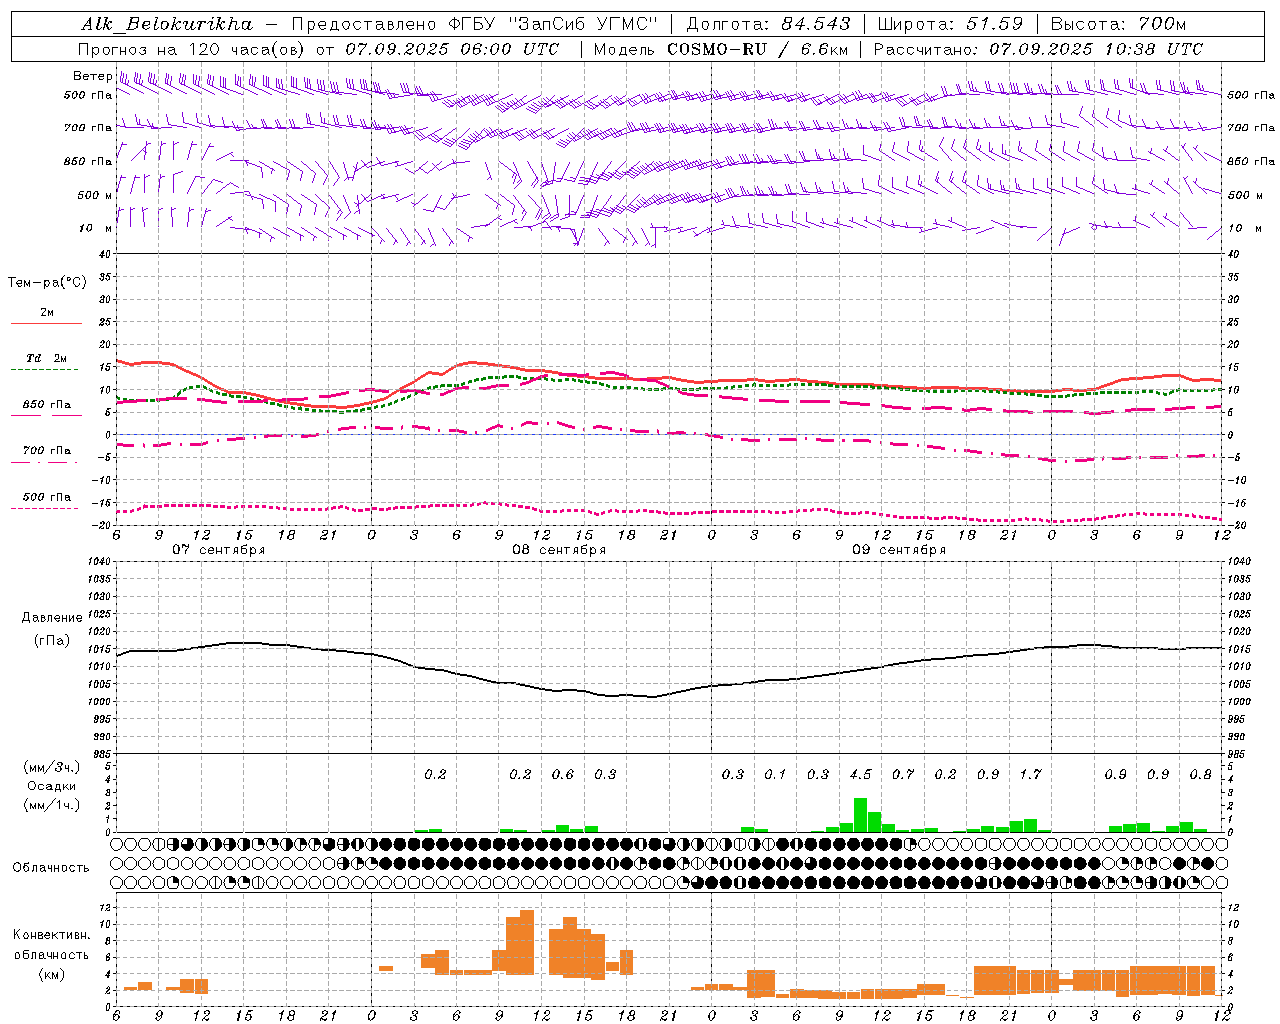Click the Td 2м legend entry
The width and height of the screenshot is (1280, 1024).
coord(47,358)
